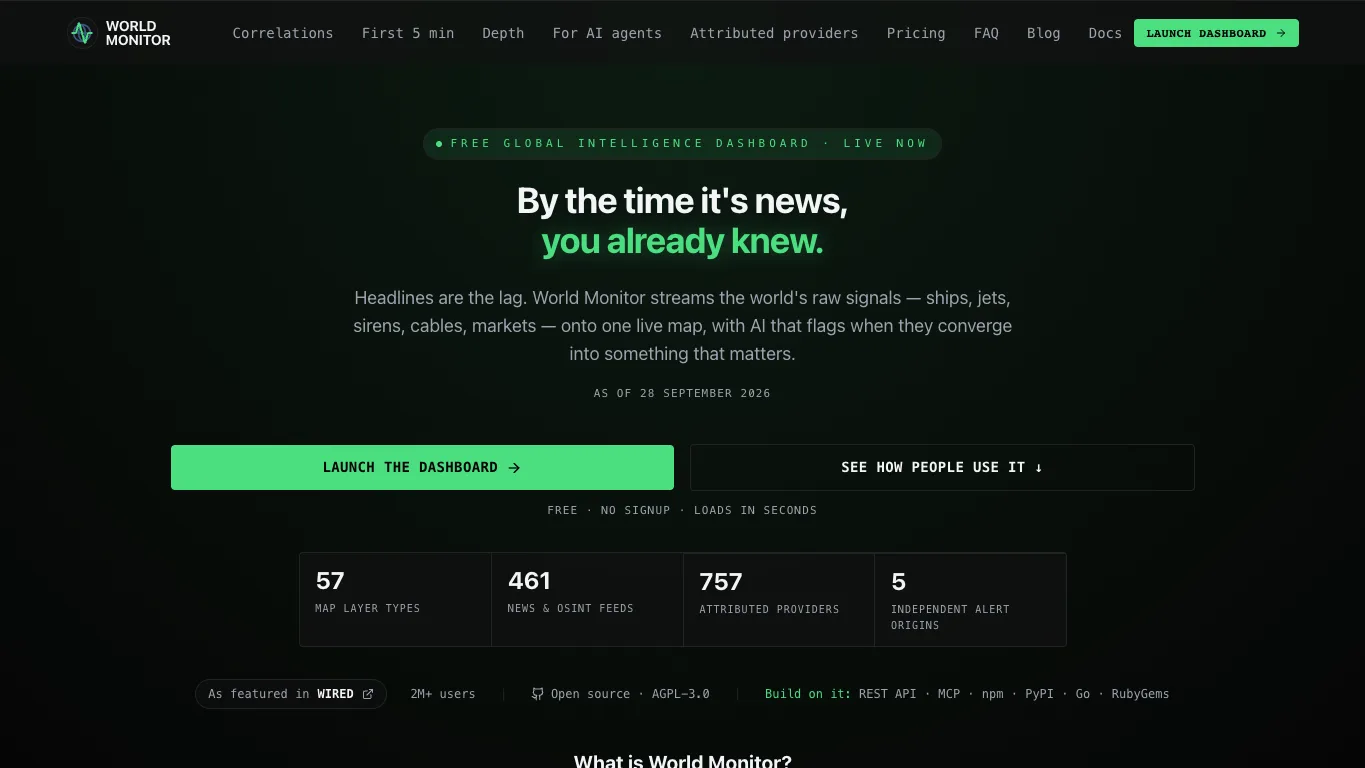Click the external link icon beside WIRED
The height and width of the screenshot is (768, 1365).
click(368, 694)
